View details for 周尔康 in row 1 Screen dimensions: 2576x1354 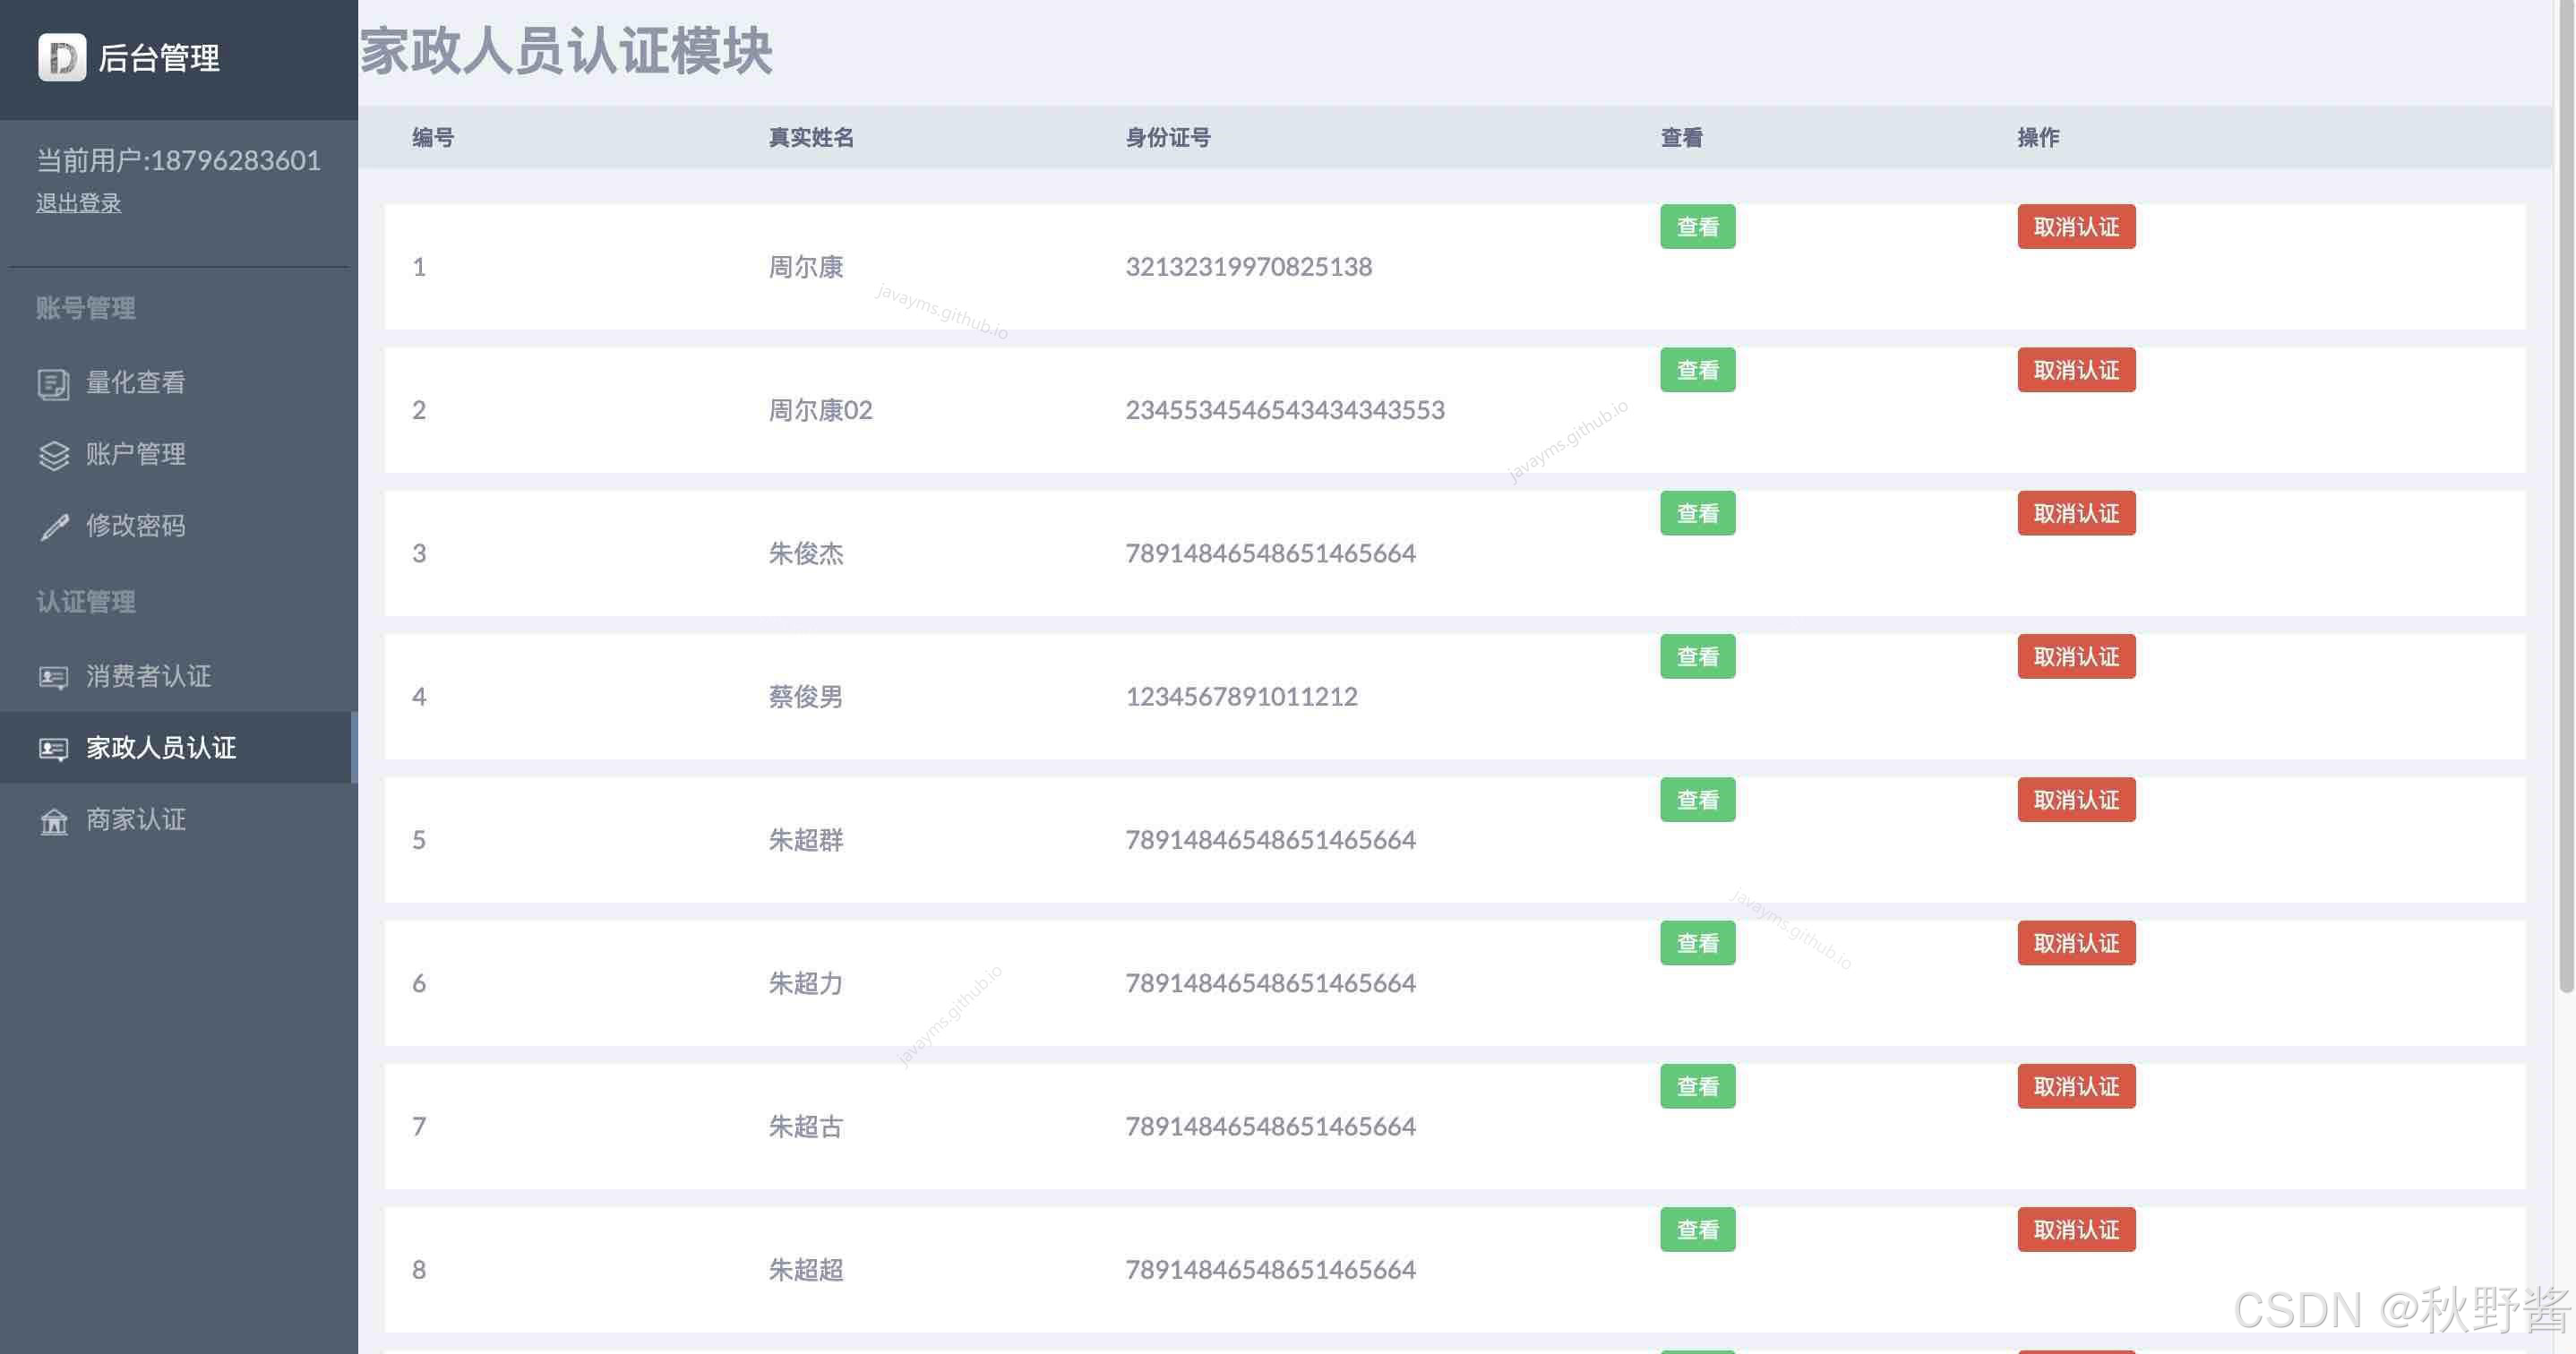pyautogui.click(x=1697, y=227)
